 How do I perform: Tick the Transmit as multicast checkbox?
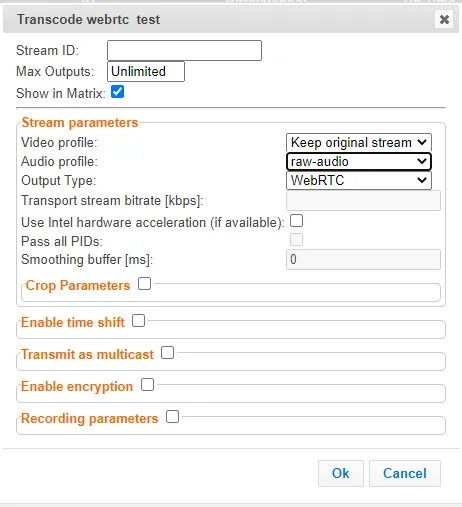tap(167, 353)
